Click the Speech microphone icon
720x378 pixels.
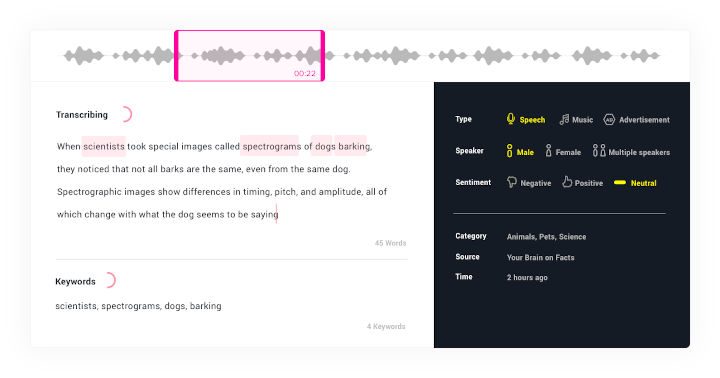point(511,119)
